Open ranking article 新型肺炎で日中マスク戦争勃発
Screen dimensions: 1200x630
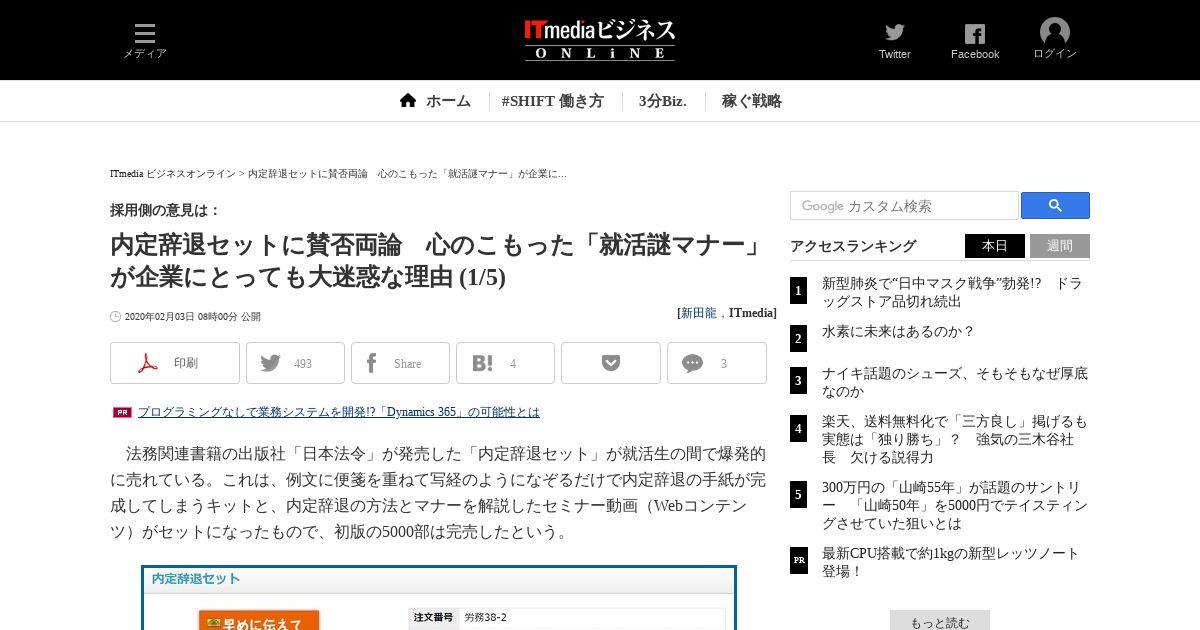(952, 292)
